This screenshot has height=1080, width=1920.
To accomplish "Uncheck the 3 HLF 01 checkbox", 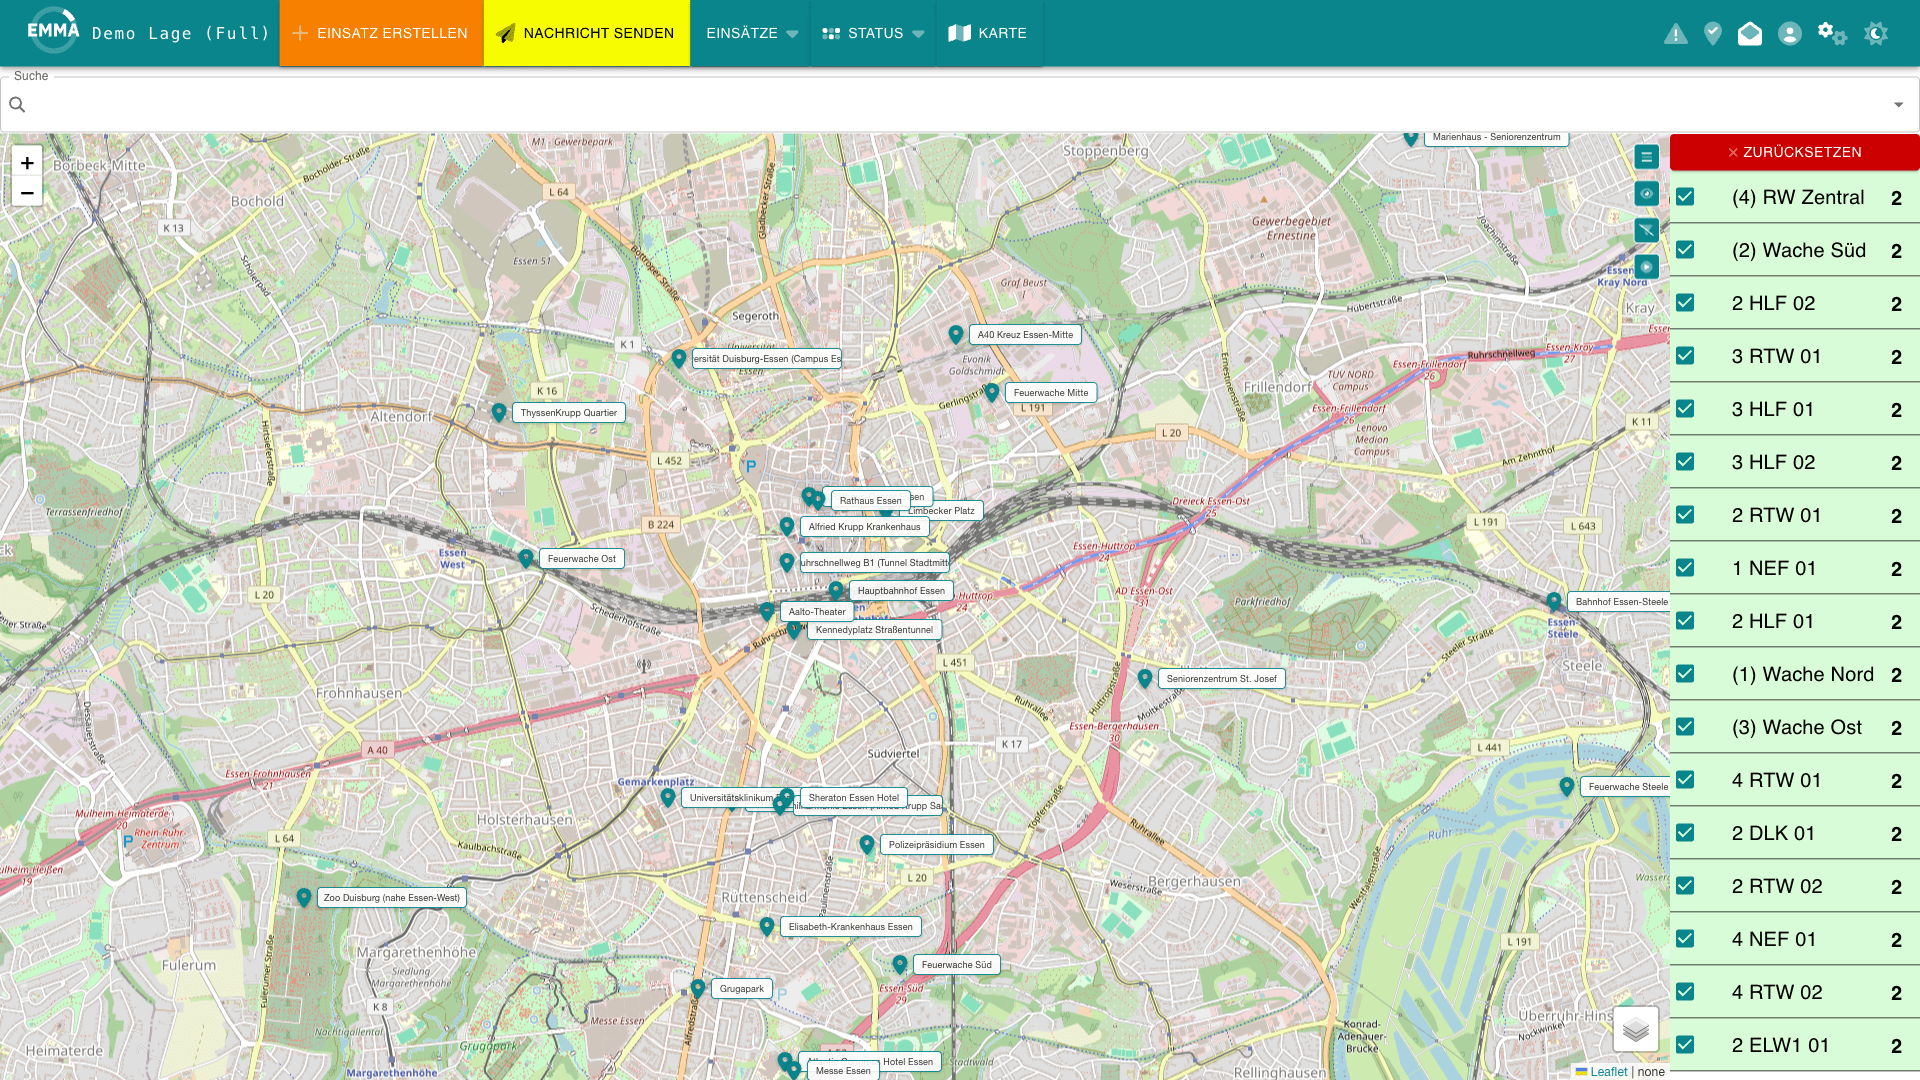I will click(1685, 409).
